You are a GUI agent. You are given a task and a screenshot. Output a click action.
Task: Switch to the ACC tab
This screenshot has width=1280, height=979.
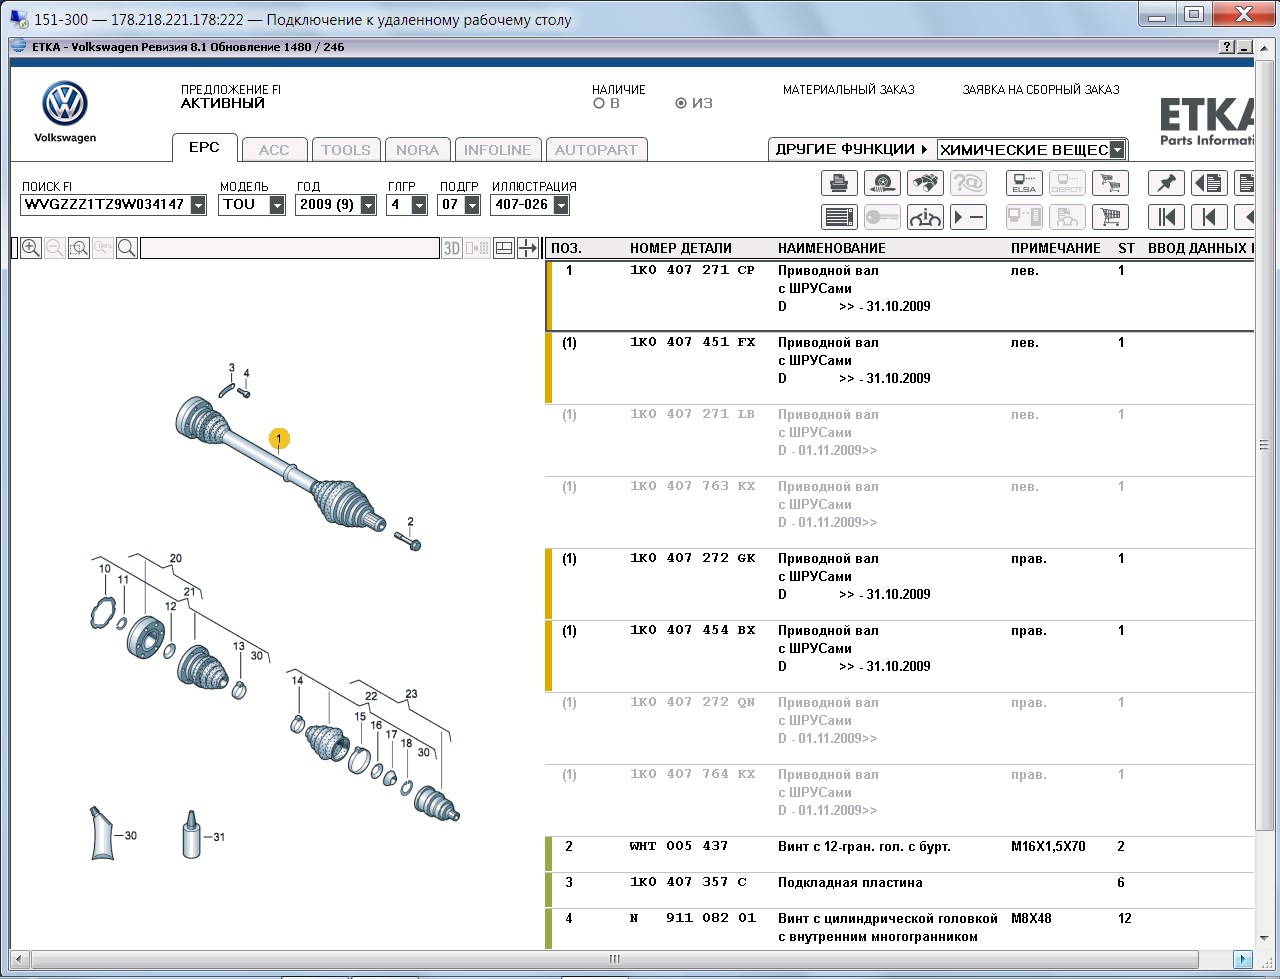pos(274,150)
